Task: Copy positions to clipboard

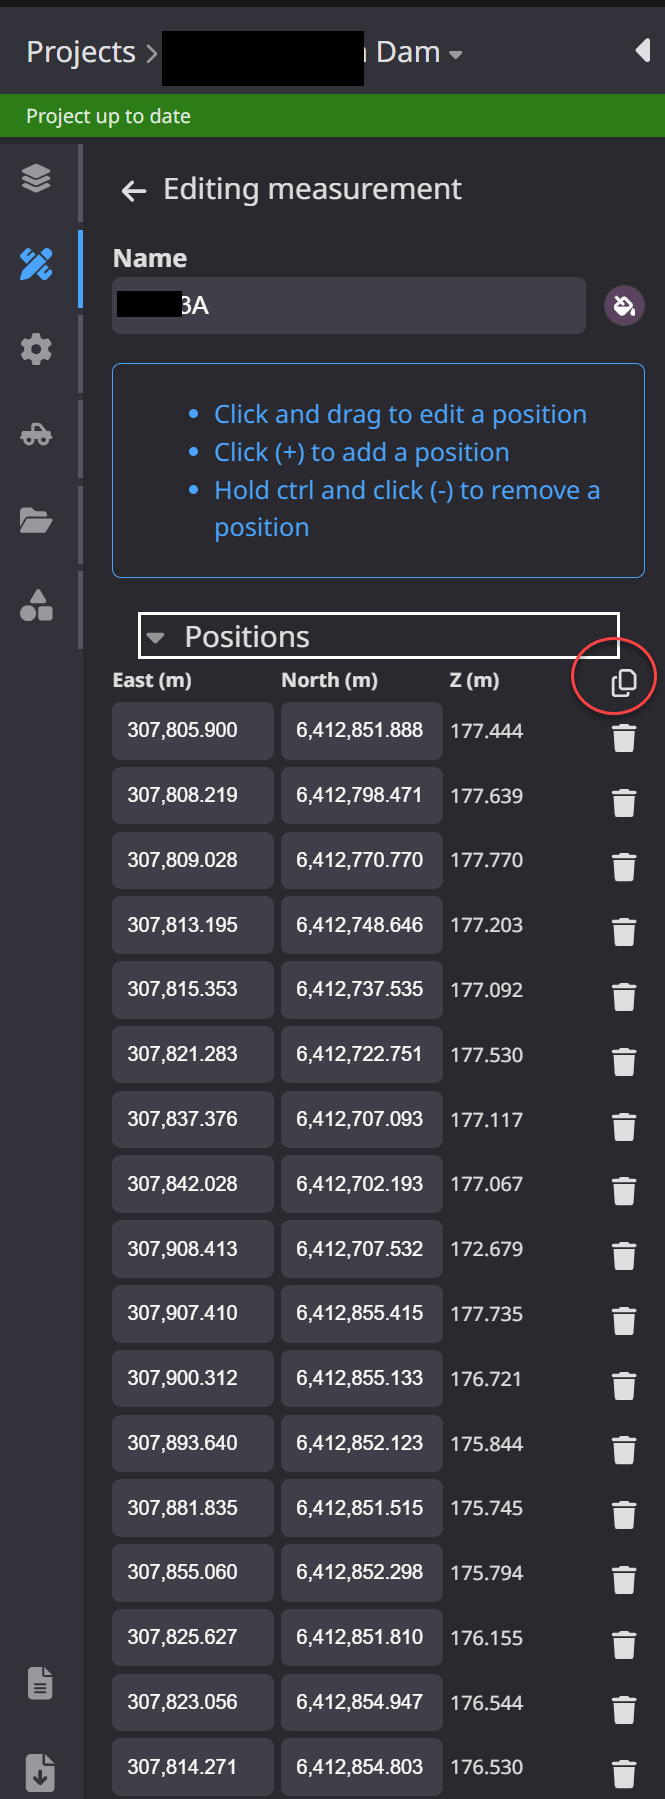Action: coord(624,682)
